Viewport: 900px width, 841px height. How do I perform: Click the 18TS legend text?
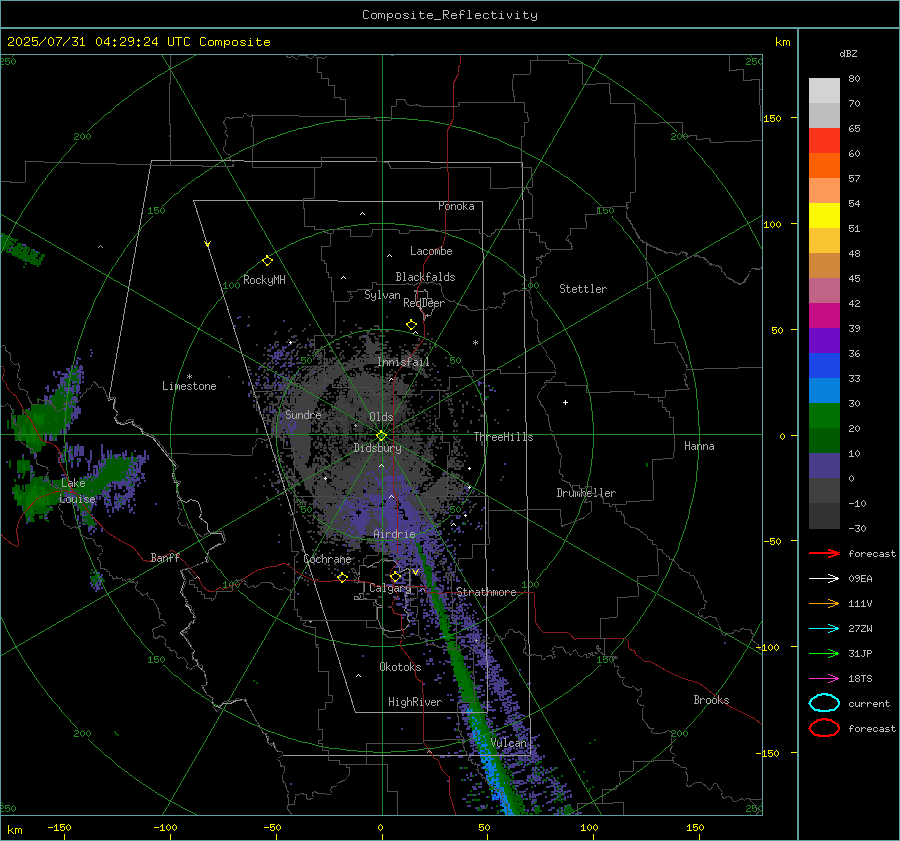click(x=860, y=679)
